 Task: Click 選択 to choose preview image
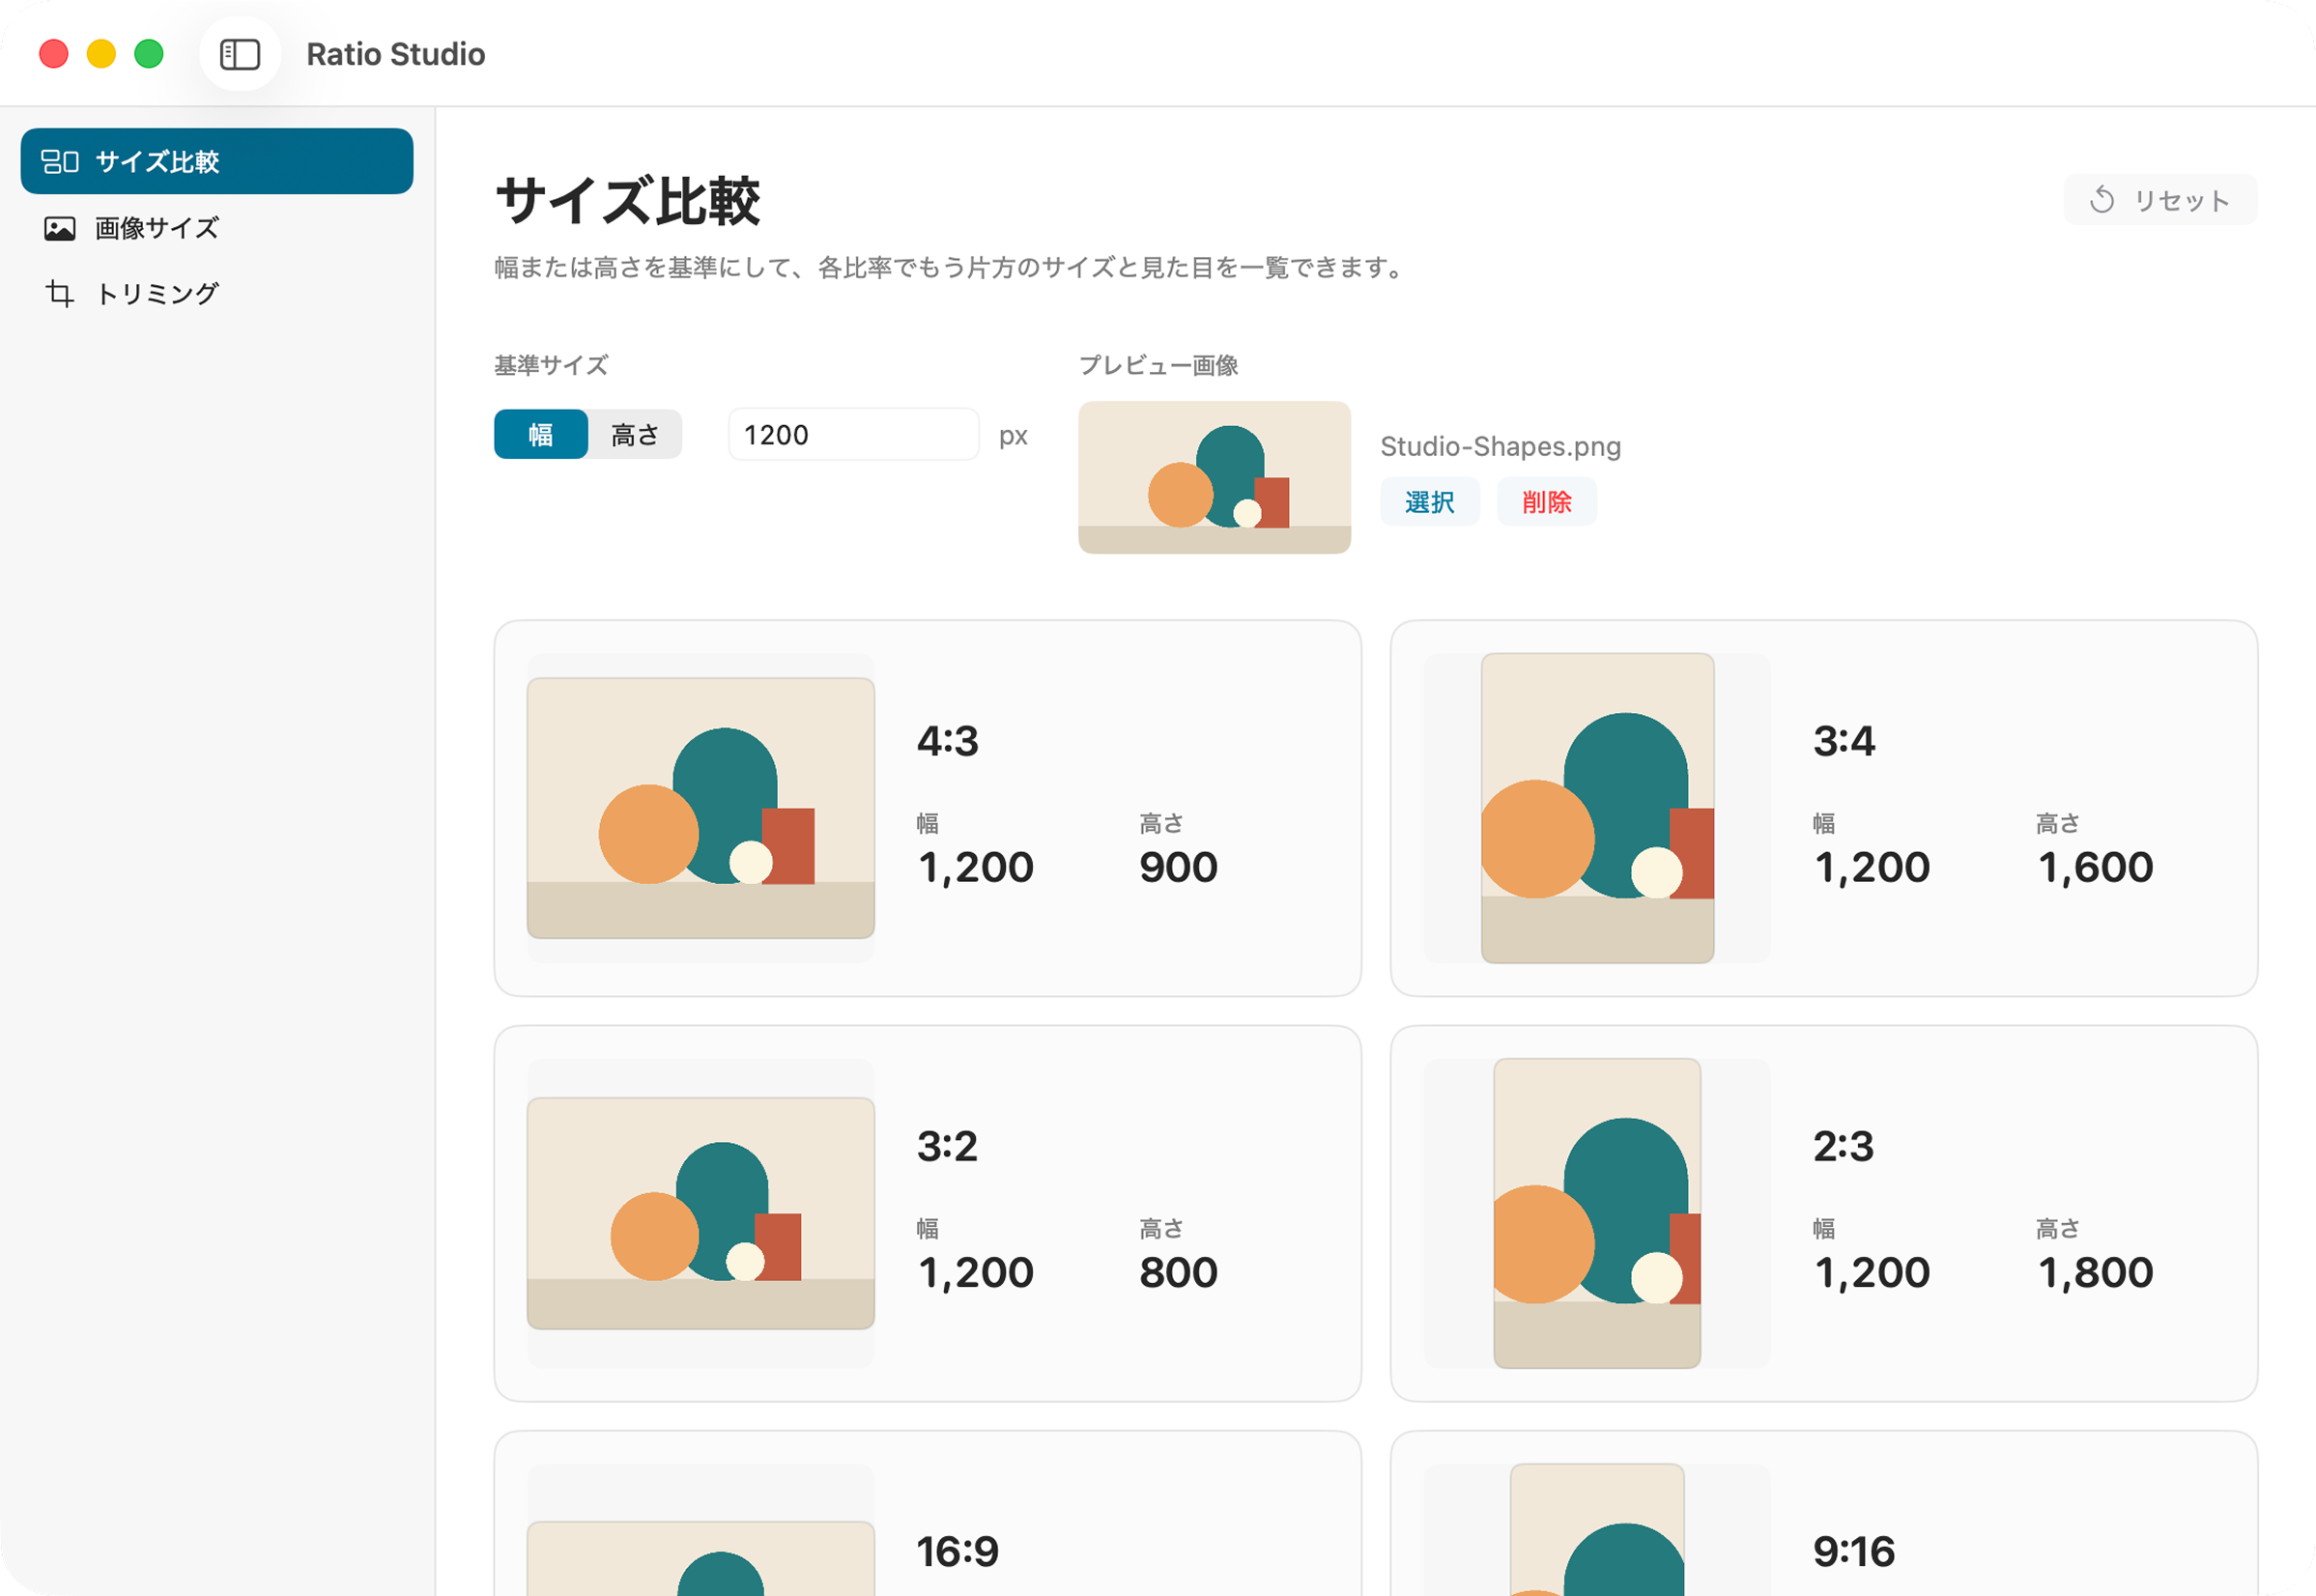pos(1430,501)
